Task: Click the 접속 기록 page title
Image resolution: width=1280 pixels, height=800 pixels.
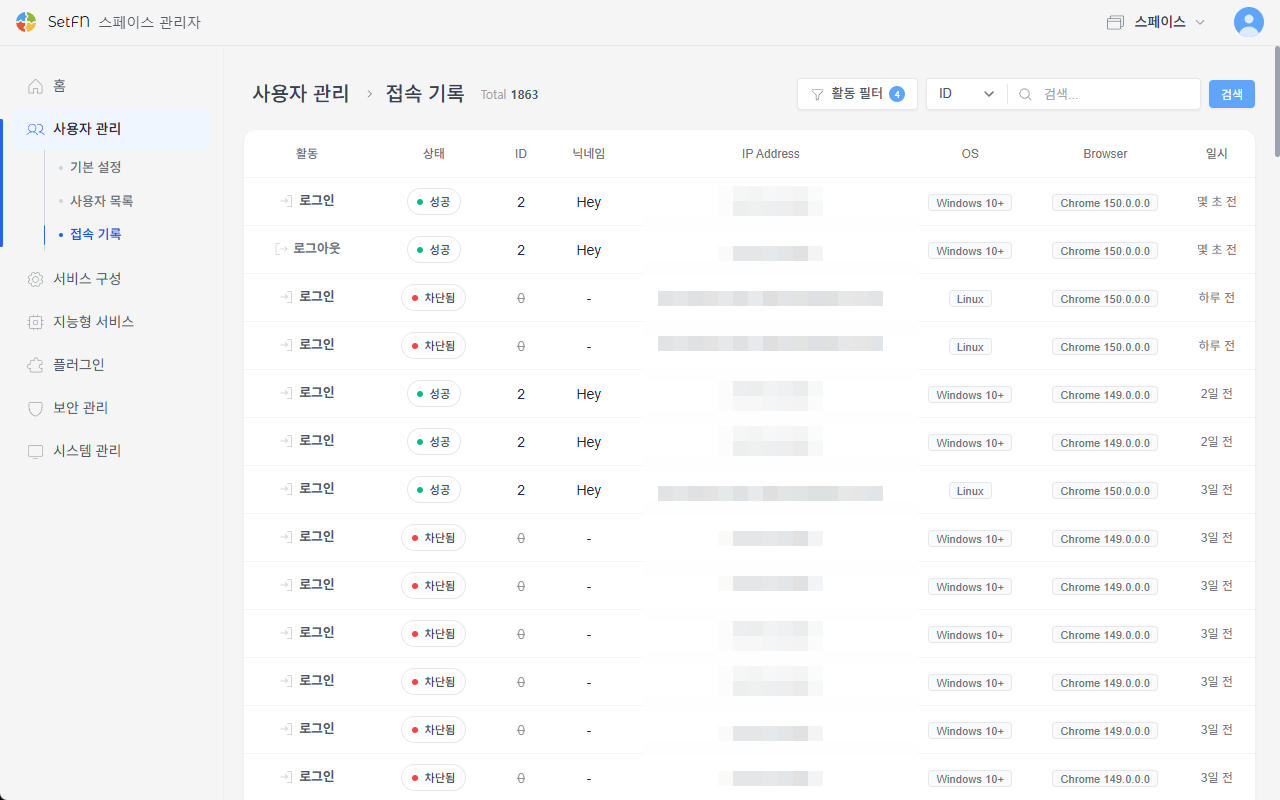Action: pos(425,94)
